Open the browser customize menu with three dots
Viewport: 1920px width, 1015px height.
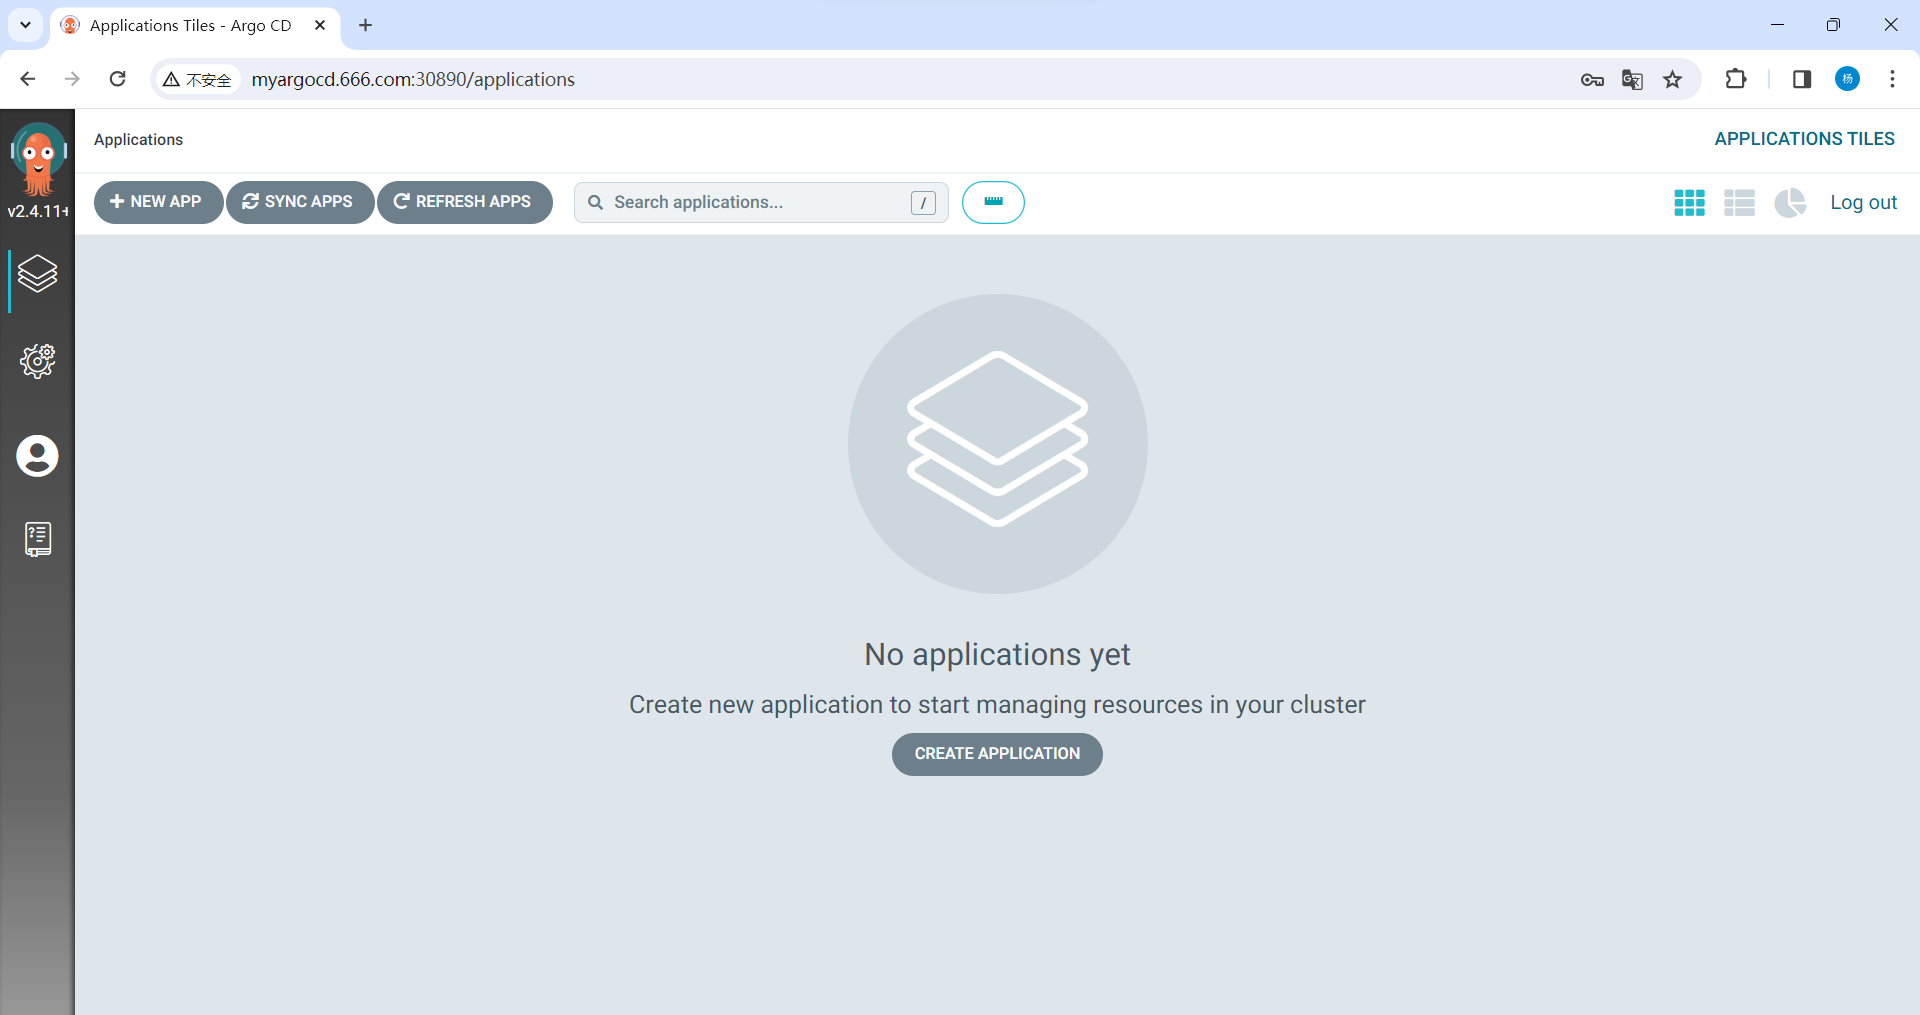pos(1892,79)
